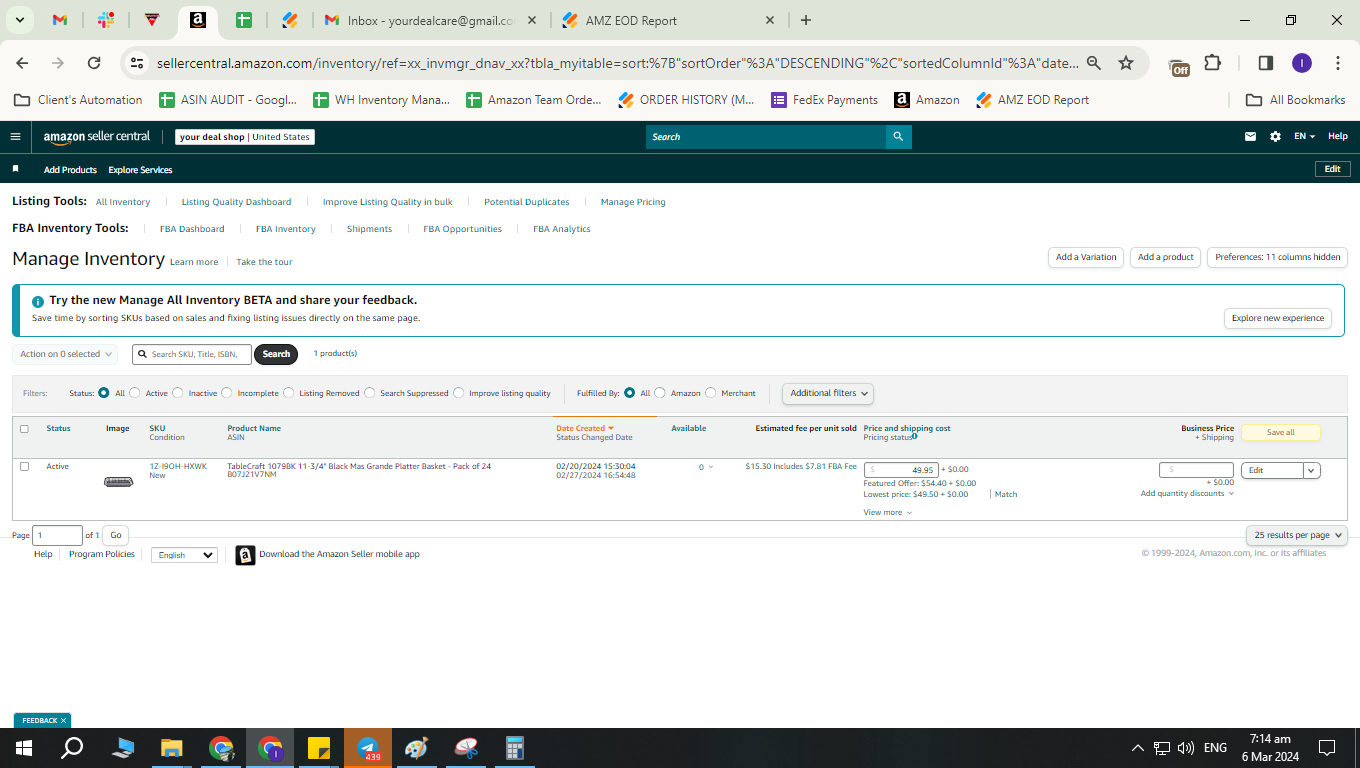Open the 25 results per page dropdown

coord(1297,535)
